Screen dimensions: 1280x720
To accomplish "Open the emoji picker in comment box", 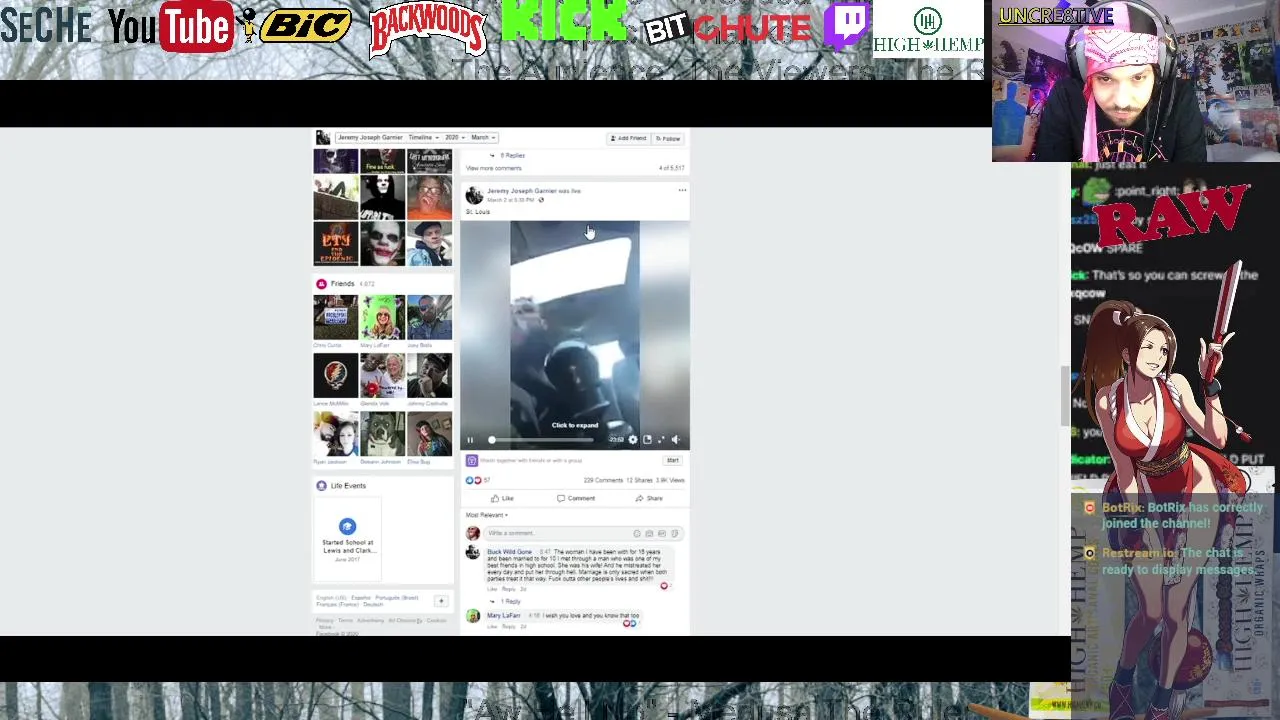I will pyautogui.click(x=637, y=534).
